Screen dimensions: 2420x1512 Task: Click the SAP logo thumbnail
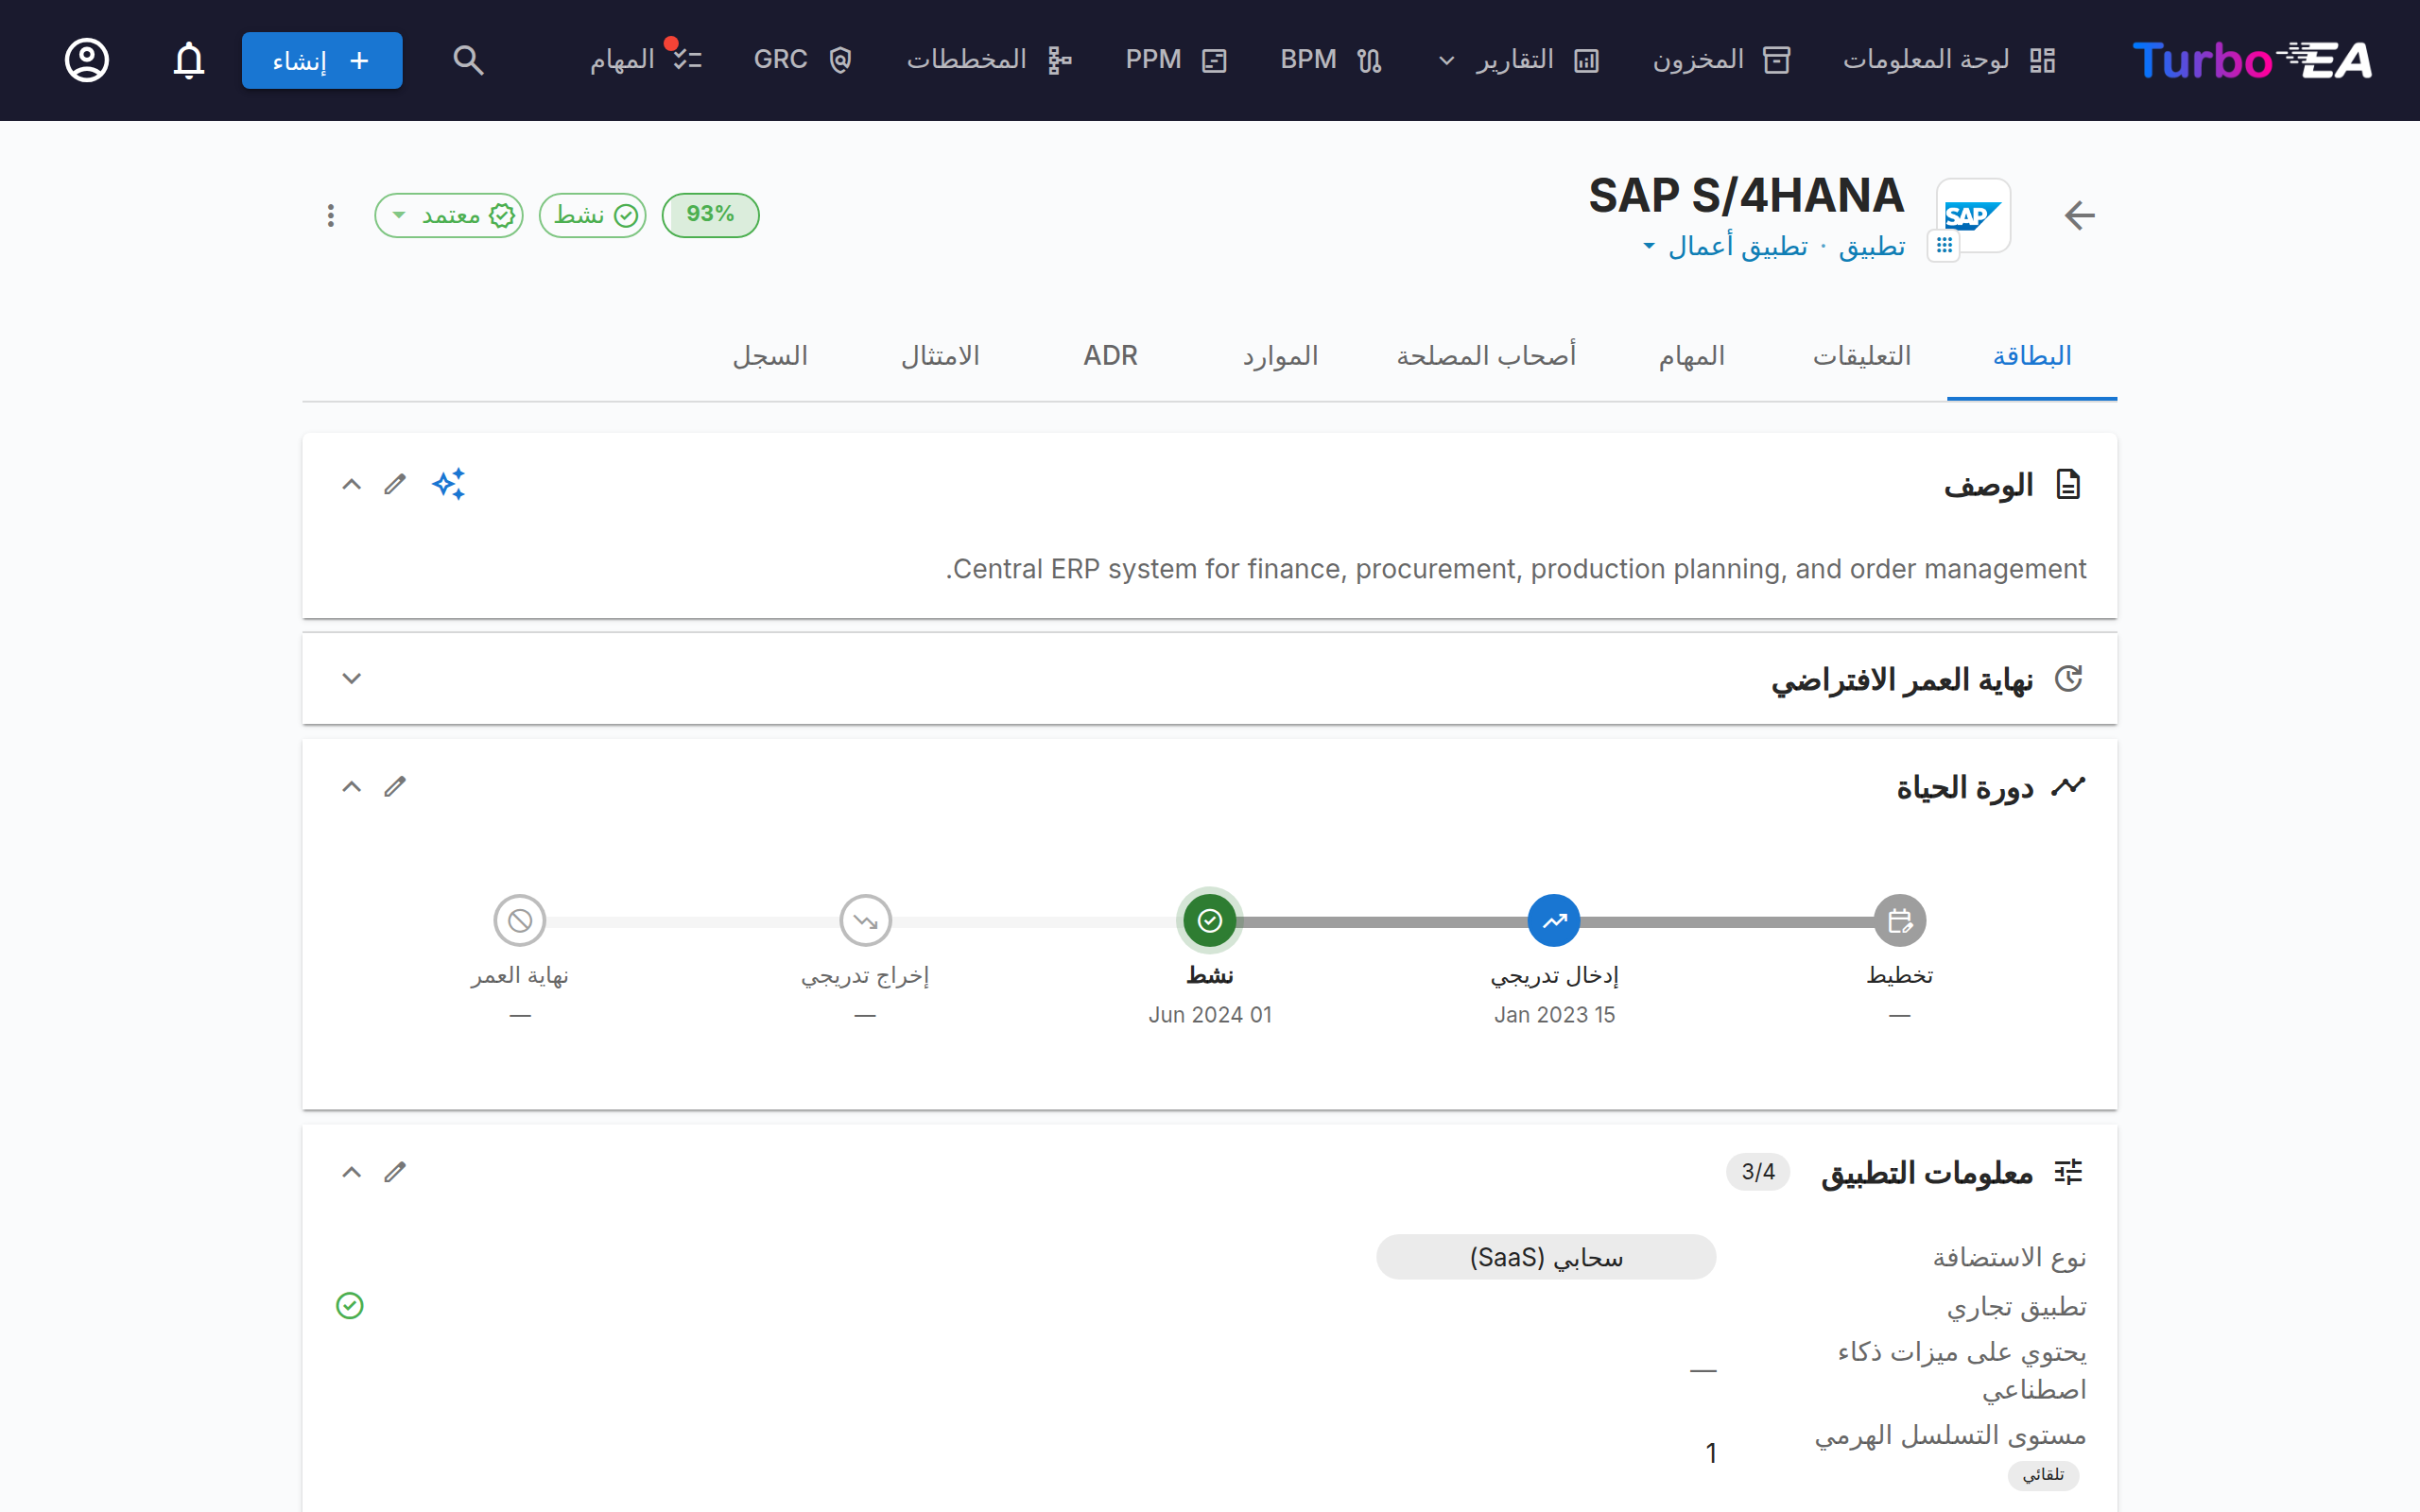tap(1973, 215)
